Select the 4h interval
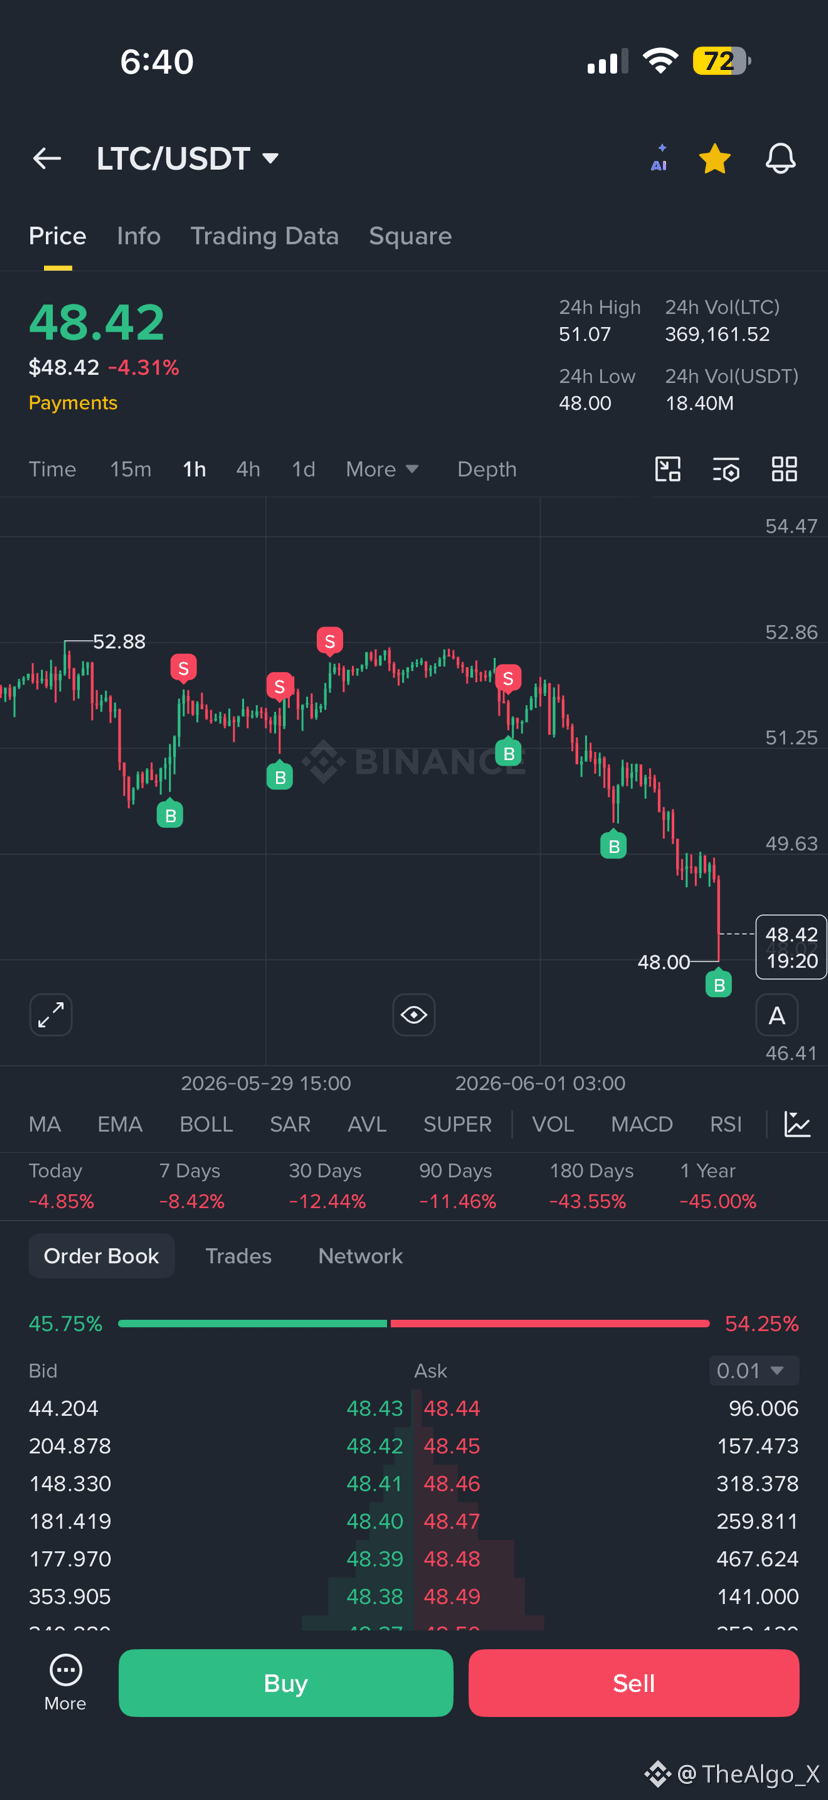Image resolution: width=828 pixels, height=1800 pixels. [x=248, y=469]
